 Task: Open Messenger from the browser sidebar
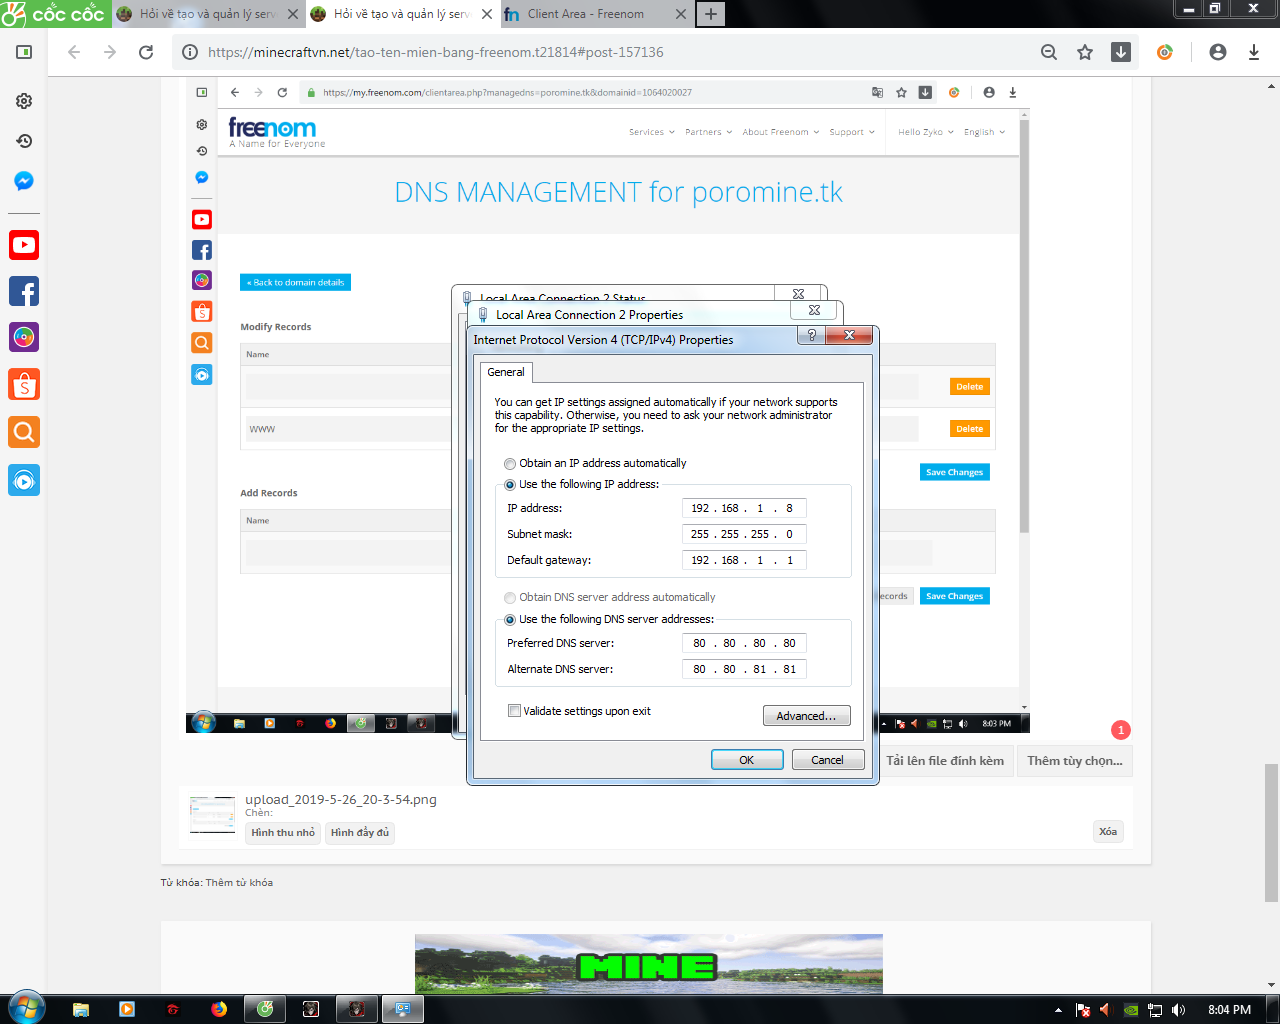(x=24, y=181)
